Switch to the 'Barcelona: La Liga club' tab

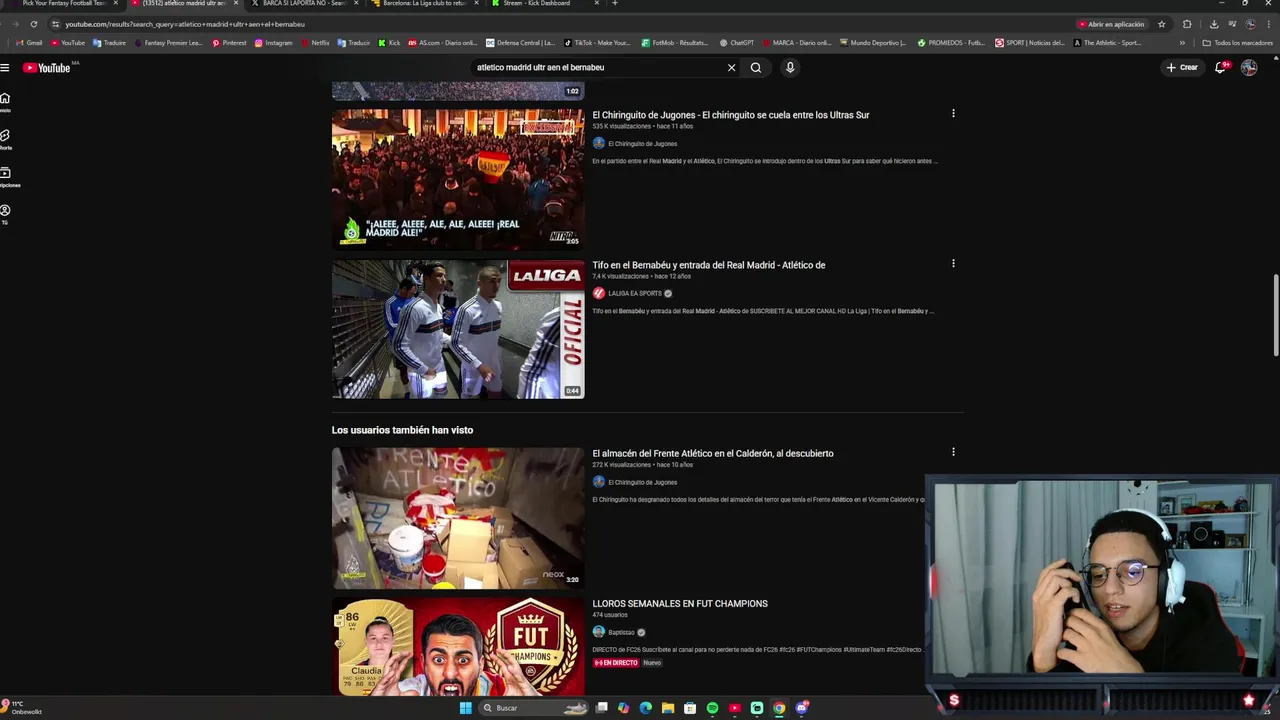423,3
